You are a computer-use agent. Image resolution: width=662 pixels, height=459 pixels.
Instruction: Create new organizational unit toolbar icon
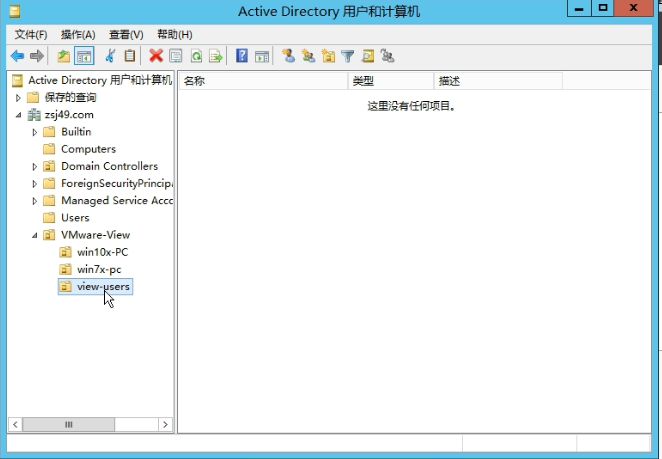[x=328, y=56]
